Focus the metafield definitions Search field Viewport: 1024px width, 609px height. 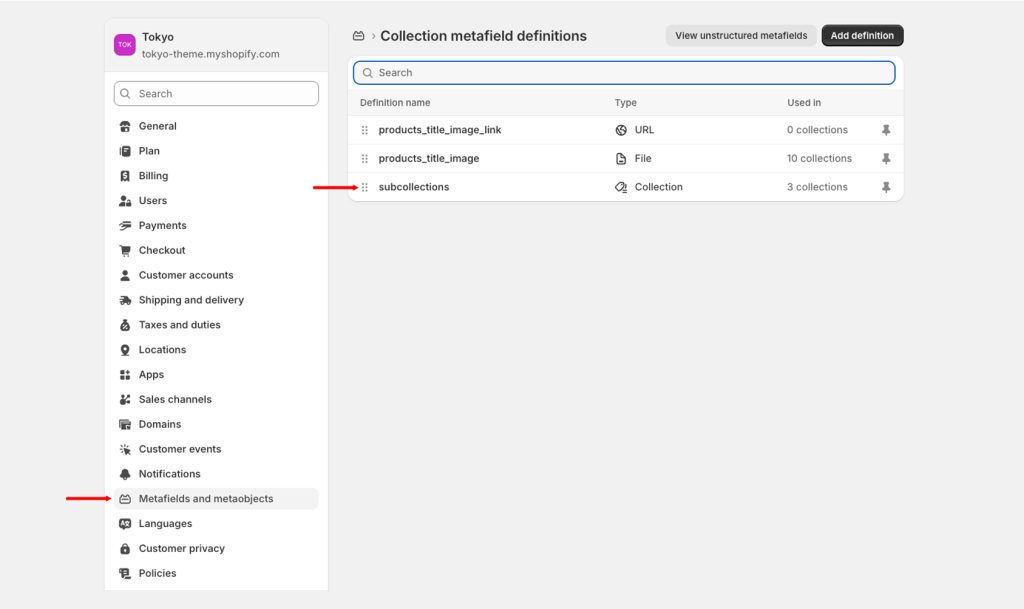pyautogui.click(x=624, y=72)
